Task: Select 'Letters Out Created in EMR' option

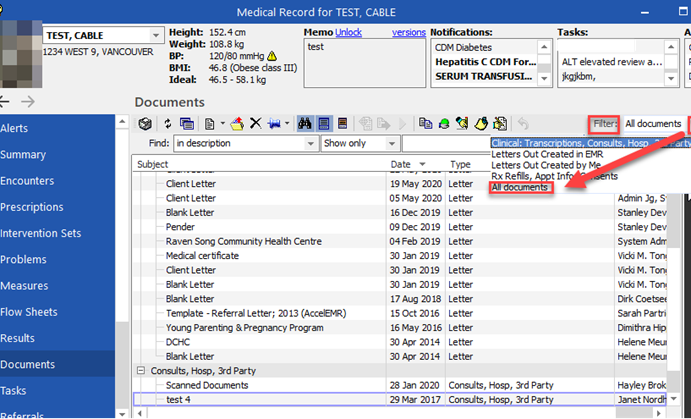Action: click(x=547, y=154)
